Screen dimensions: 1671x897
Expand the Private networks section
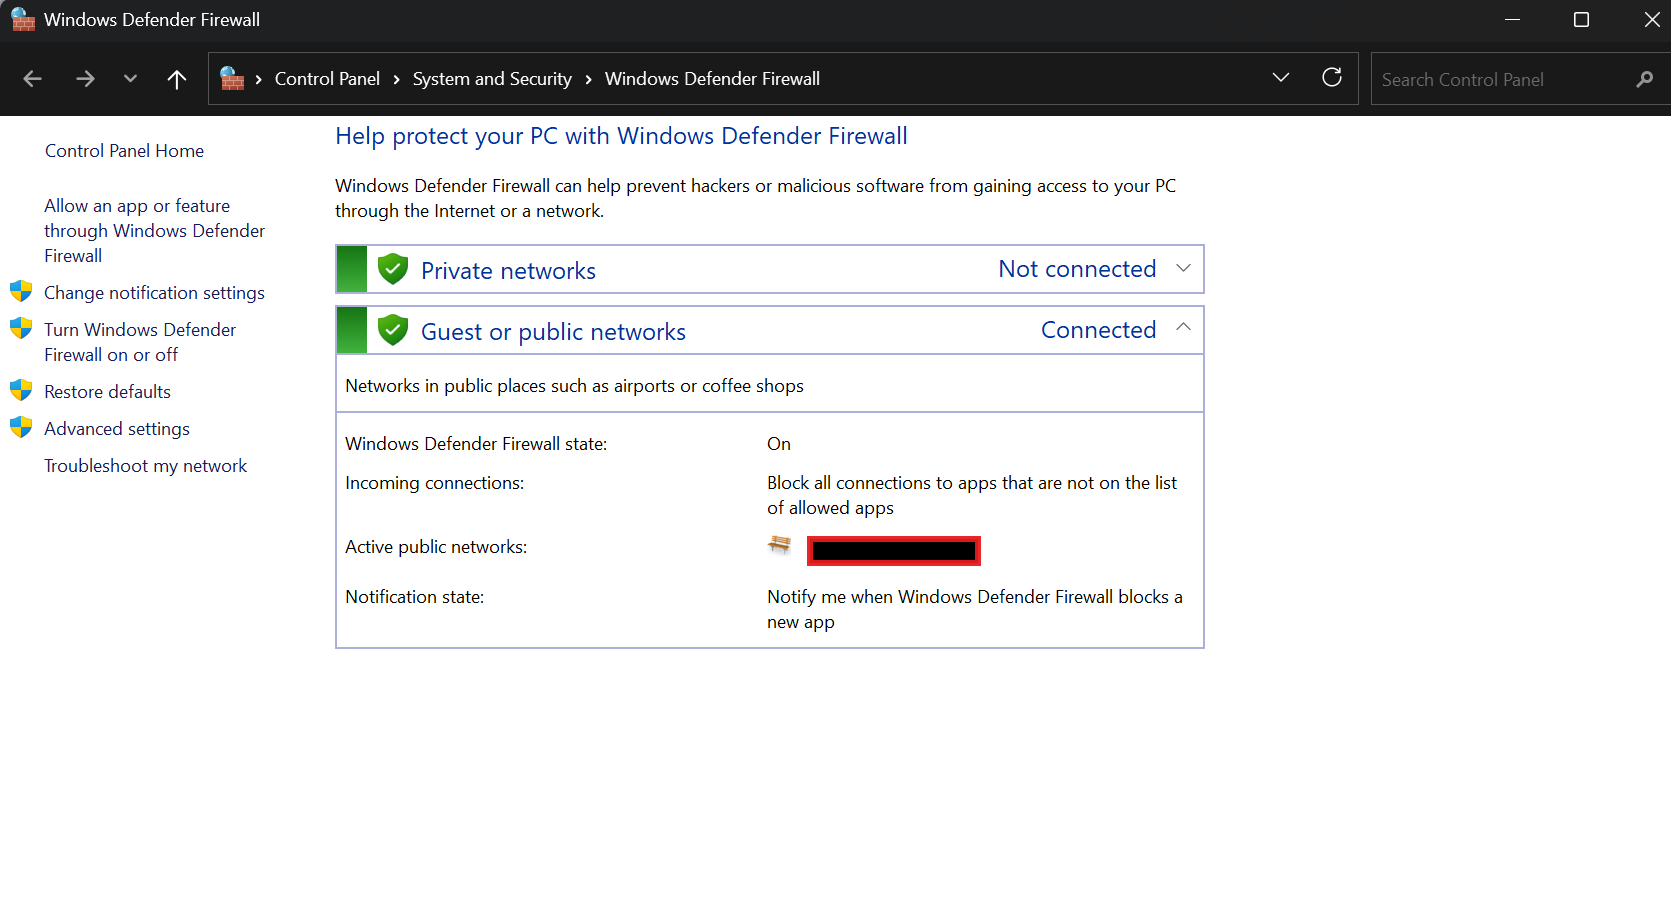(x=1183, y=269)
